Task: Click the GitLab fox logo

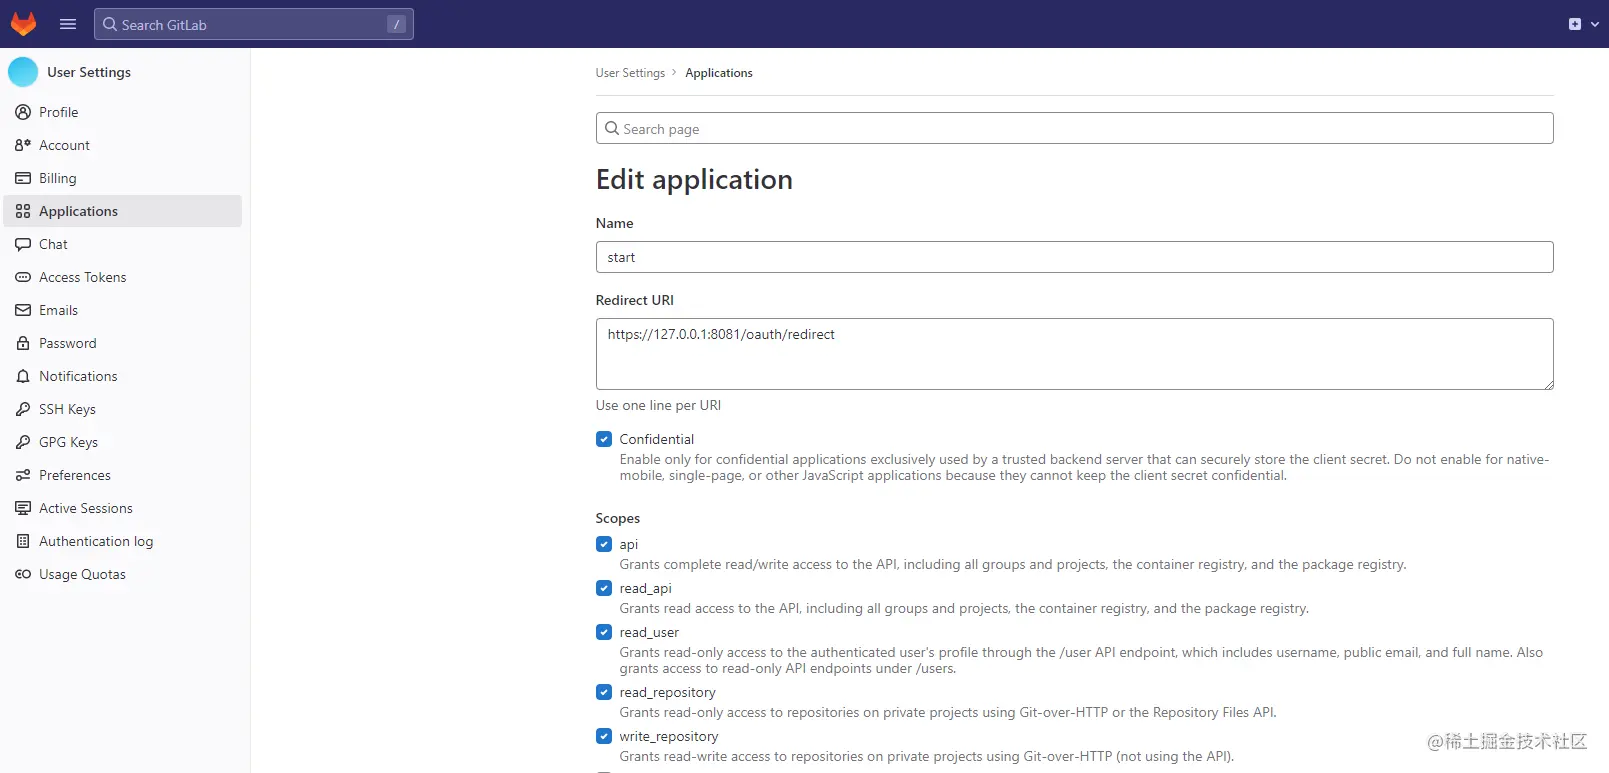Action: (x=23, y=24)
